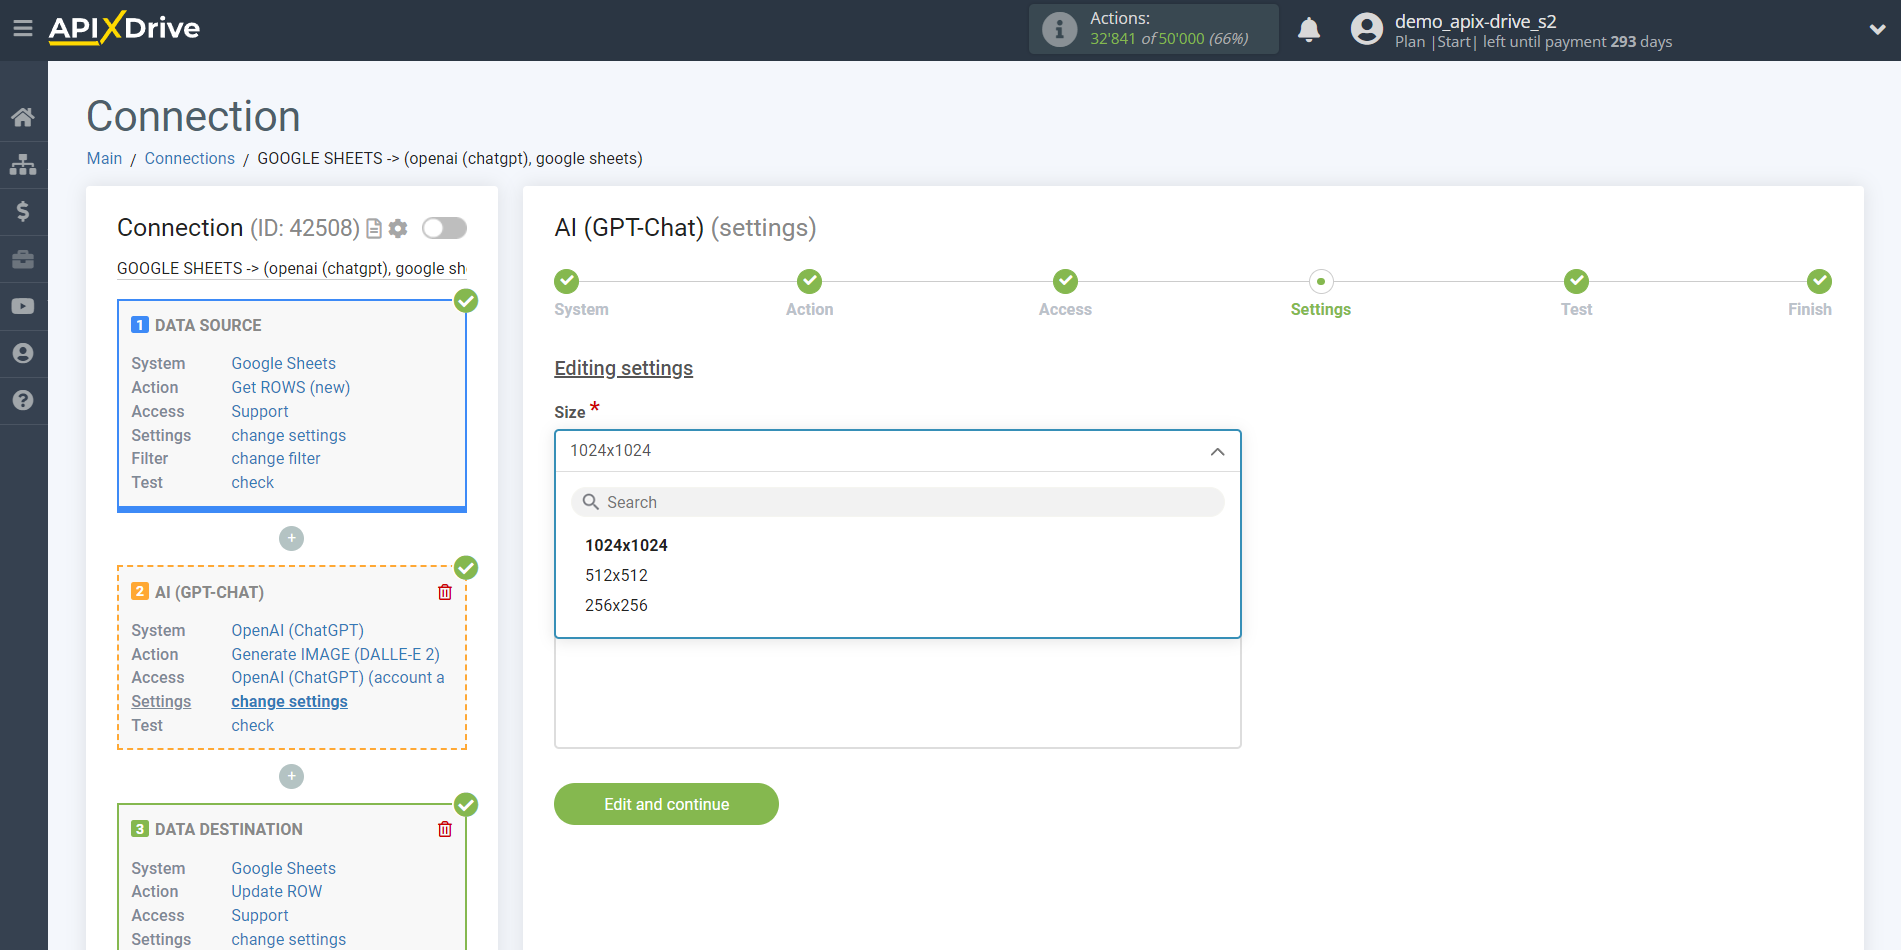Viewport: 1901px width, 950px height.
Task: Open AI block change settings link
Action: click(x=289, y=701)
